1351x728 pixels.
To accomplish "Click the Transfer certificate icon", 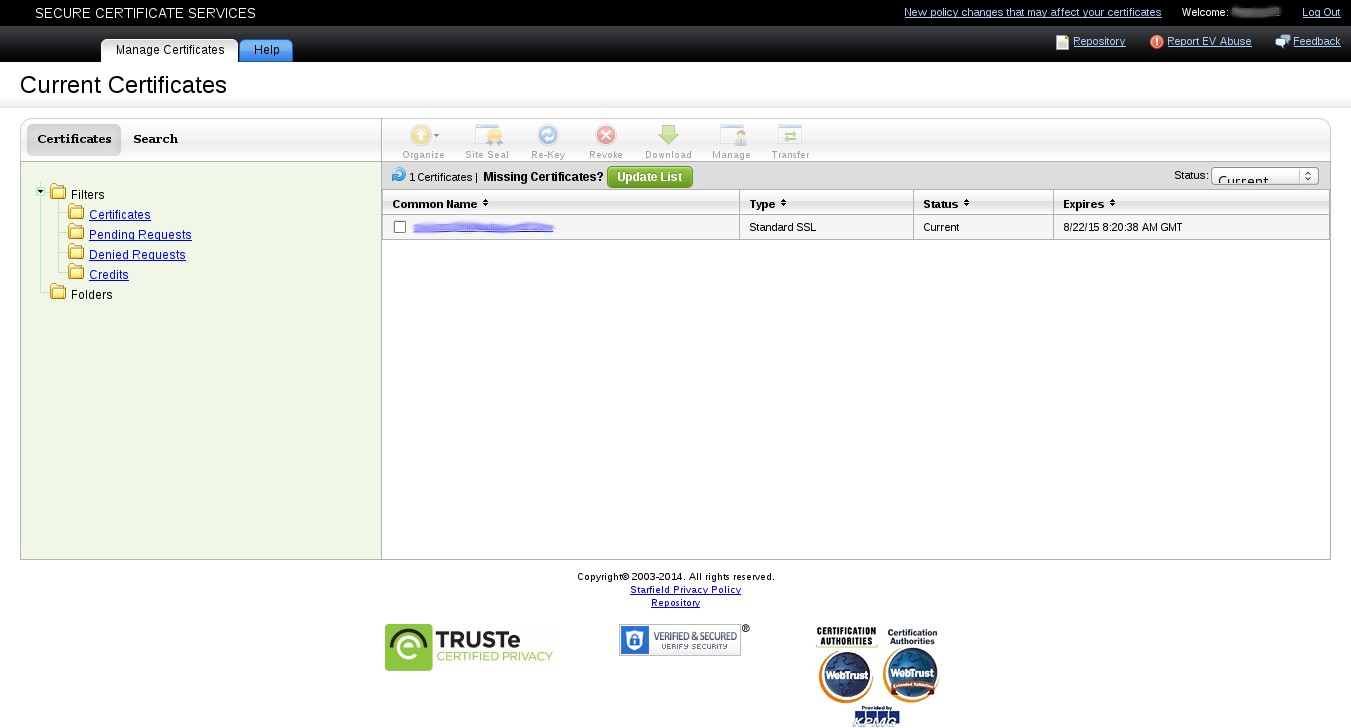I will point(790,136).
